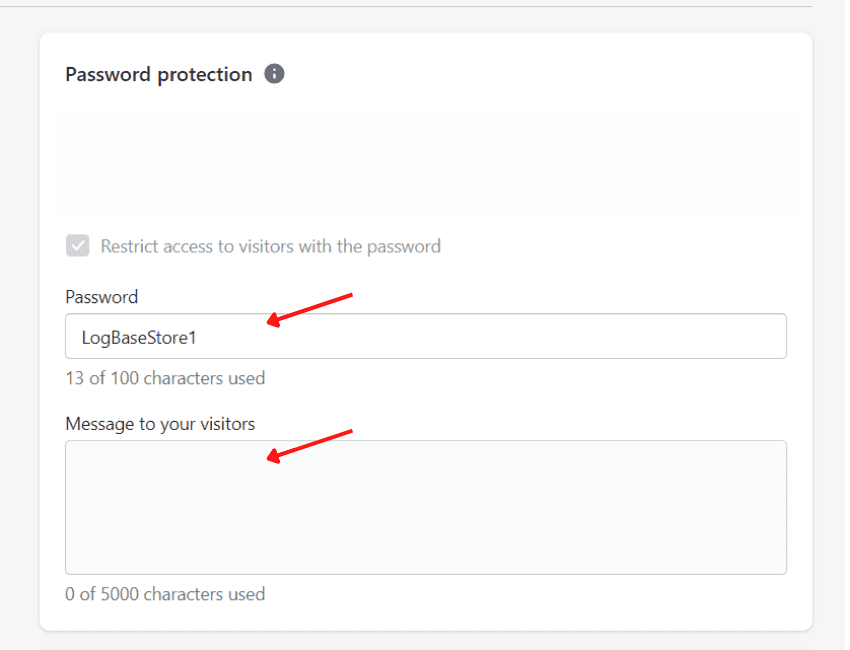Screen dimensions: 850x650
Task: Click the '0 of 5000 characters used' counter
Action: pyautogui.click(x=165, y=594)
